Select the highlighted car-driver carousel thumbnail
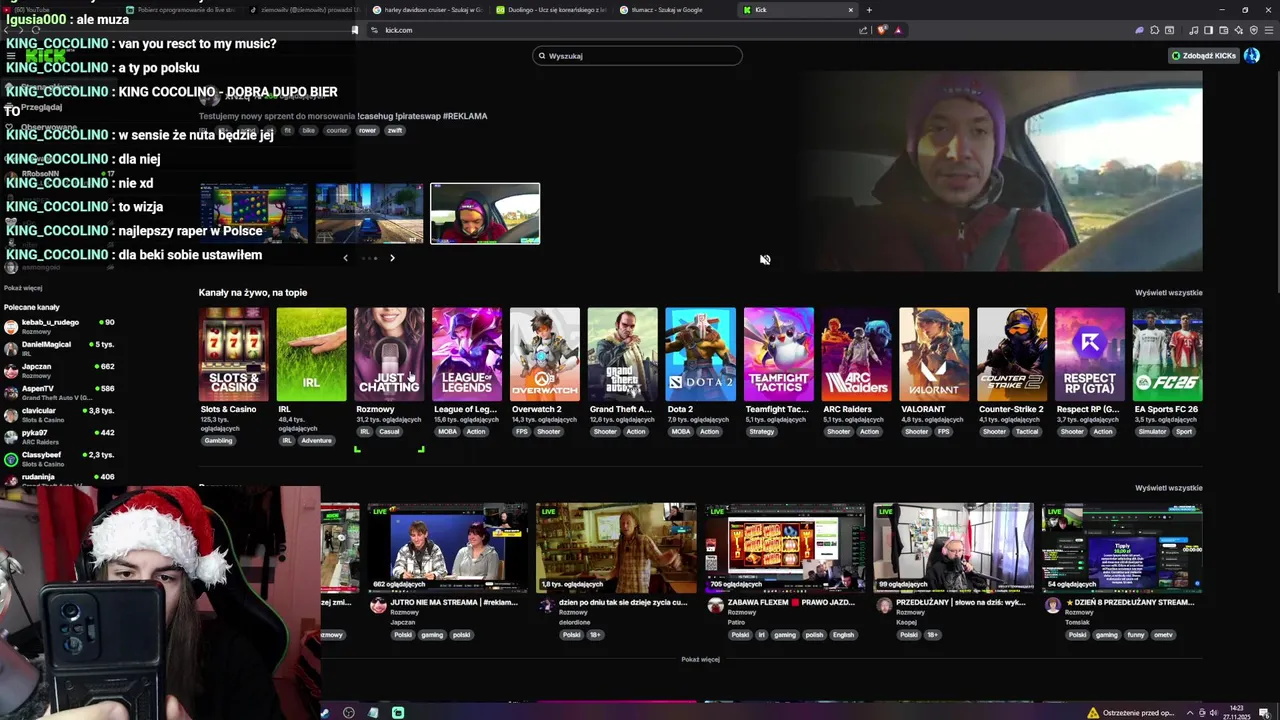This screenshot has height=720, width=1280. [x=485, y=213]
